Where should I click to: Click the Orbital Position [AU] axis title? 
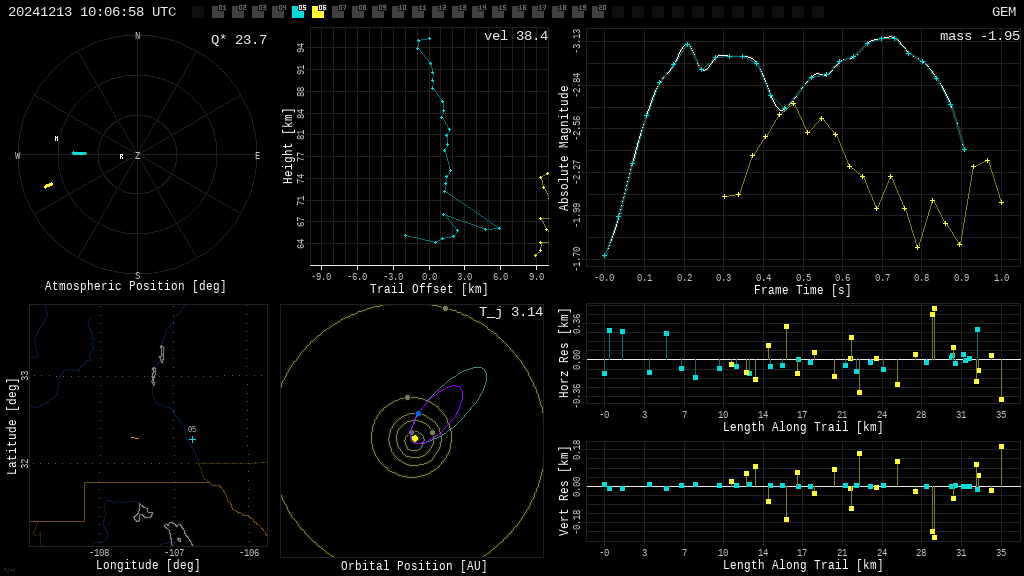coord(414,567)
